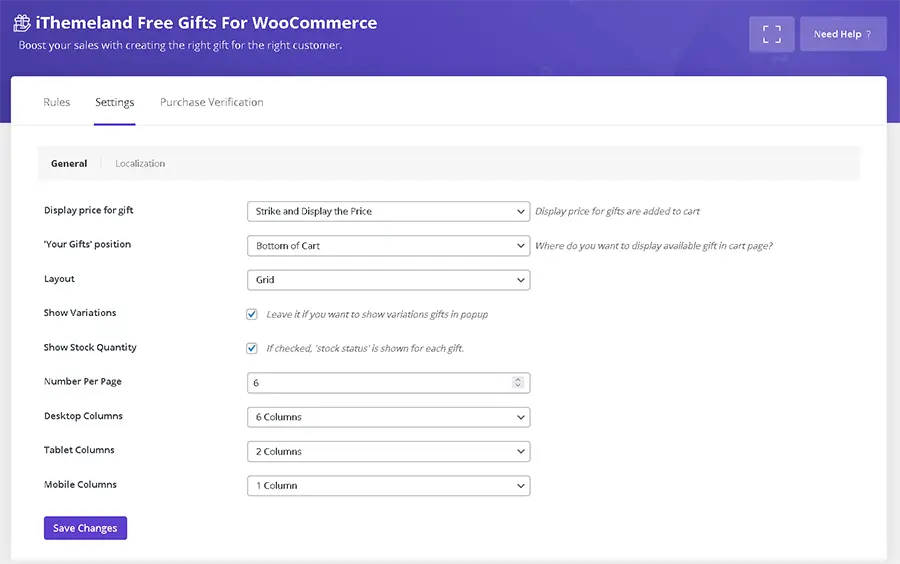The width and height of the screenshot is (900, 564).
Task: Uncheck the Show Stock Quantity checkbox
Action: (252, 349)
